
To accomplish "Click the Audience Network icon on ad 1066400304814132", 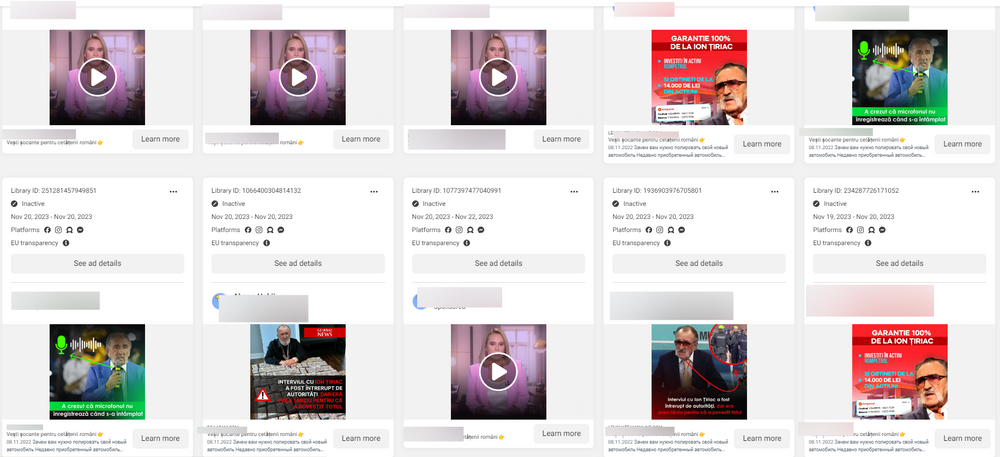I will (269, 230).
